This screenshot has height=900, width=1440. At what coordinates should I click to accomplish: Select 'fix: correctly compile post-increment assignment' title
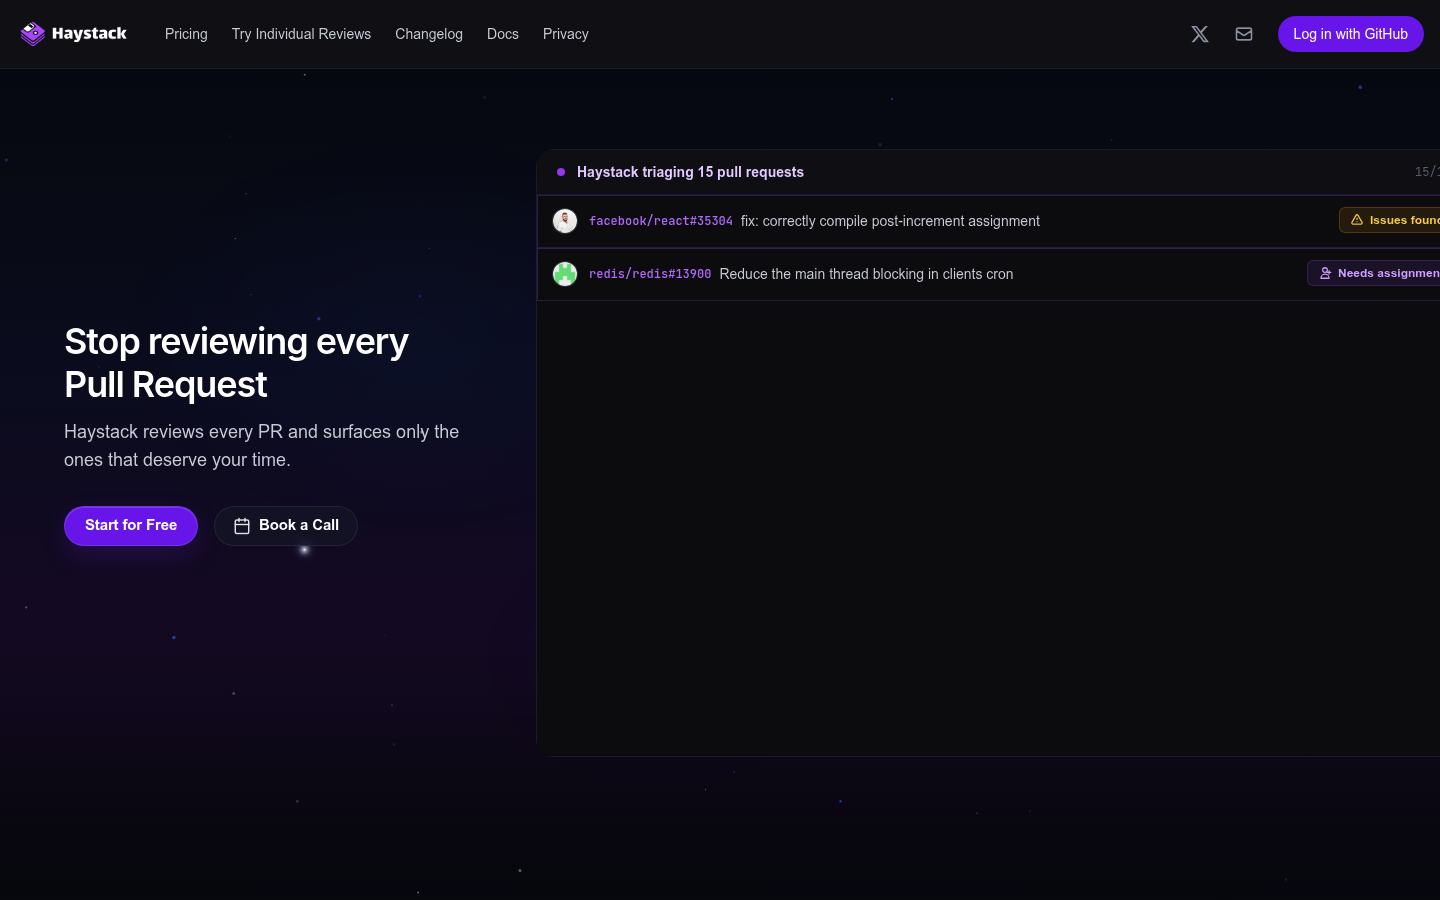(x=890, y=221)
